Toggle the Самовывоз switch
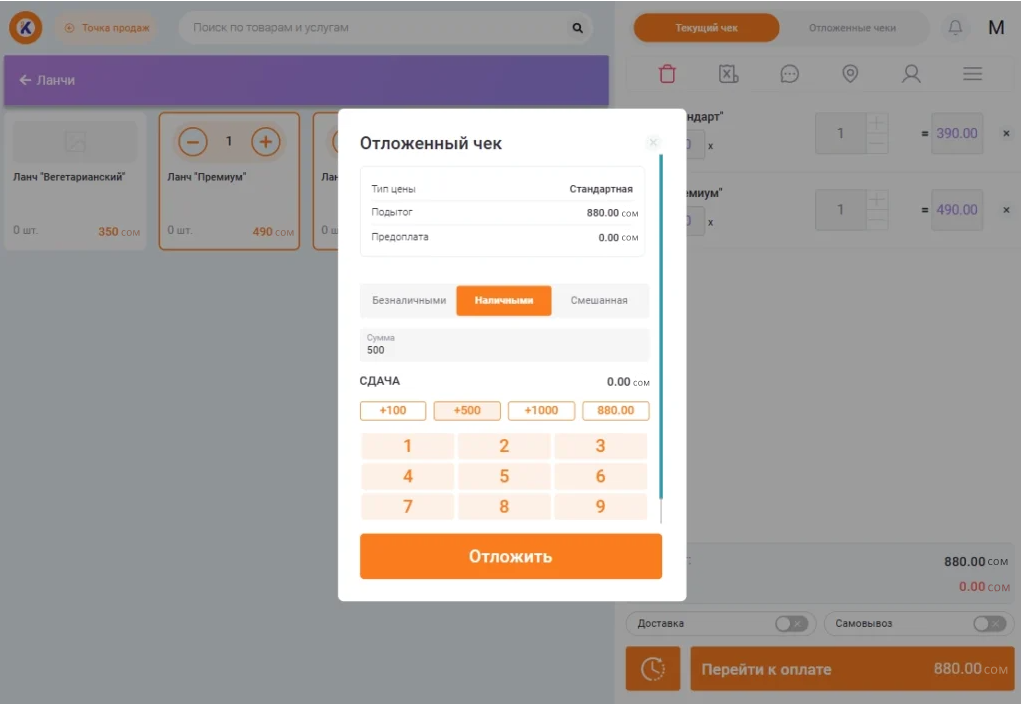 click(x=988, y=624)
